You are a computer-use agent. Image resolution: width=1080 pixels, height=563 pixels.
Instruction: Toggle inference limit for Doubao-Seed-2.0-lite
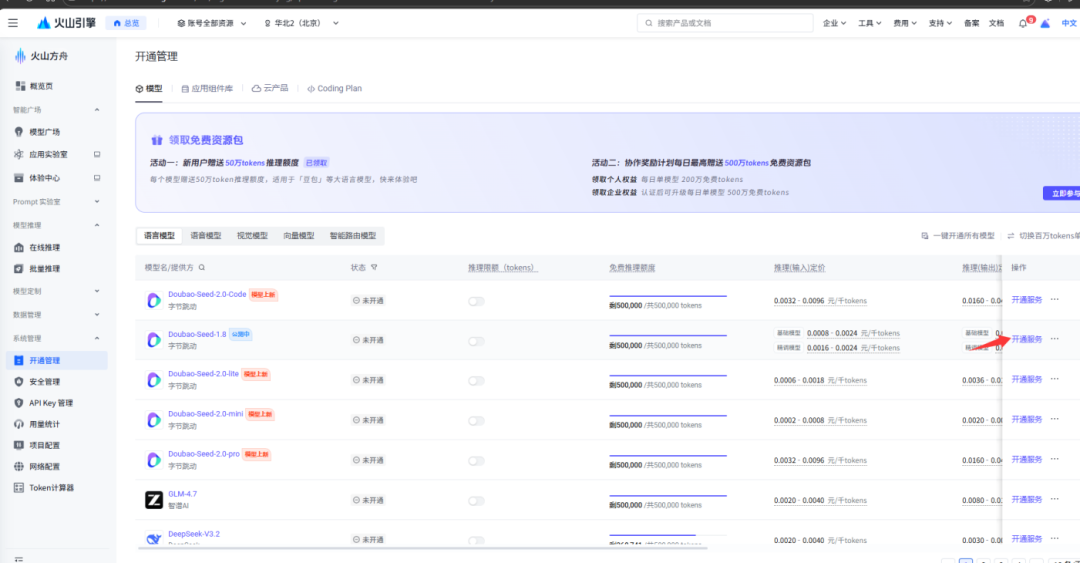476,381
